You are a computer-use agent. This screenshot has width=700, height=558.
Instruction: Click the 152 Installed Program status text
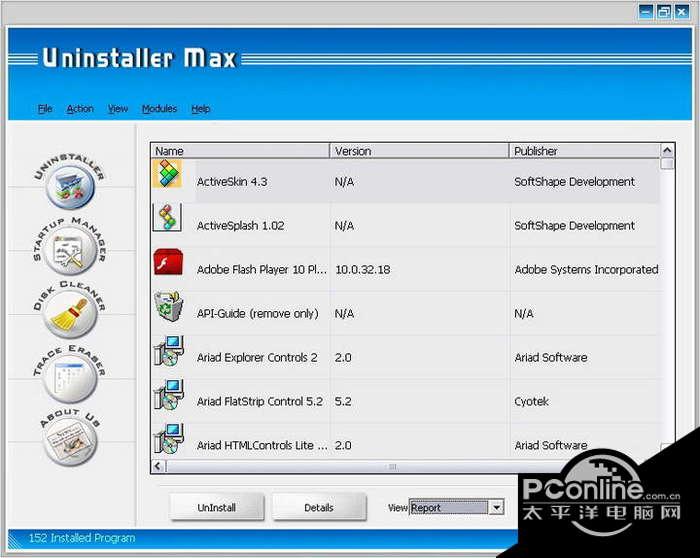(82, 538)
